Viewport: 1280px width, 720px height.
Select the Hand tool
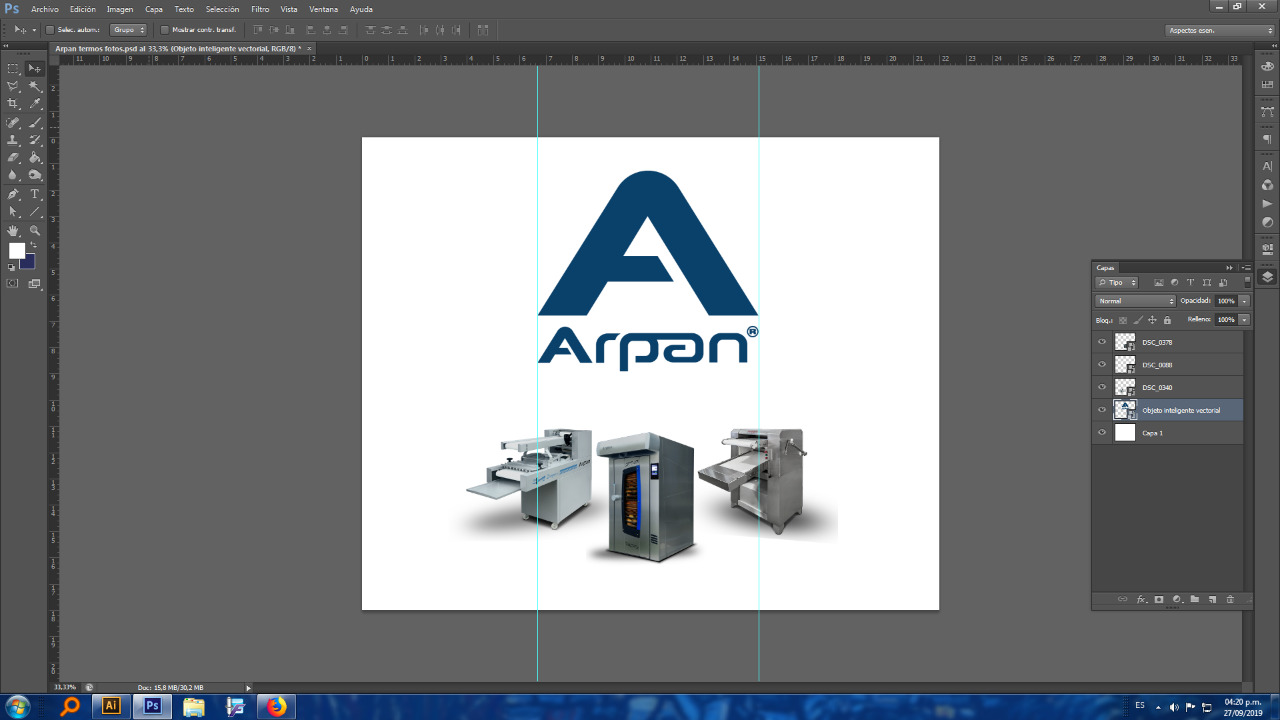(13, 230)
